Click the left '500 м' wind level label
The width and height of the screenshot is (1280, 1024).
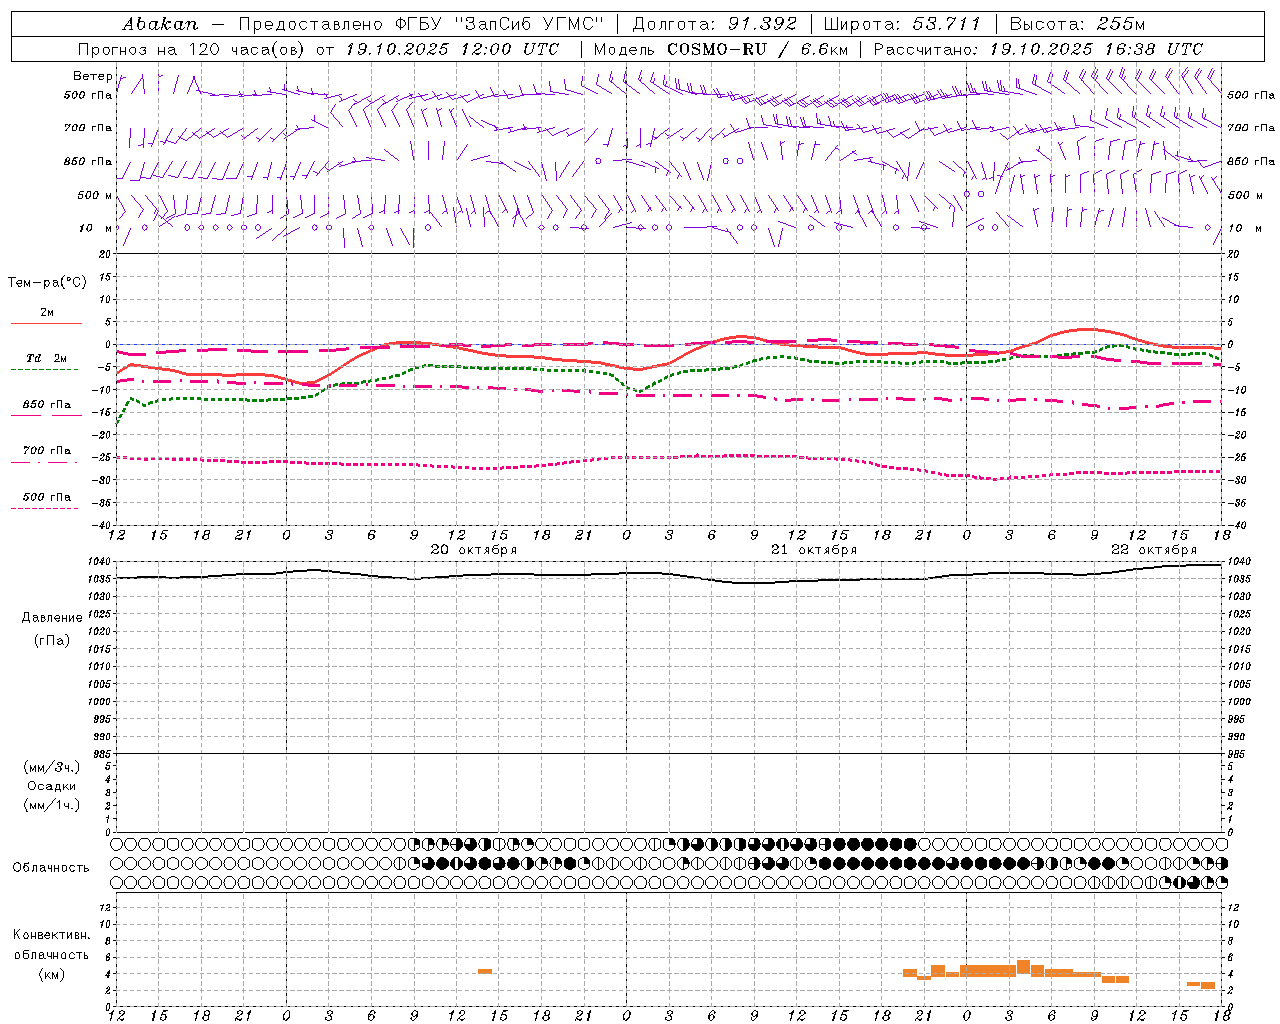point(95,195)
